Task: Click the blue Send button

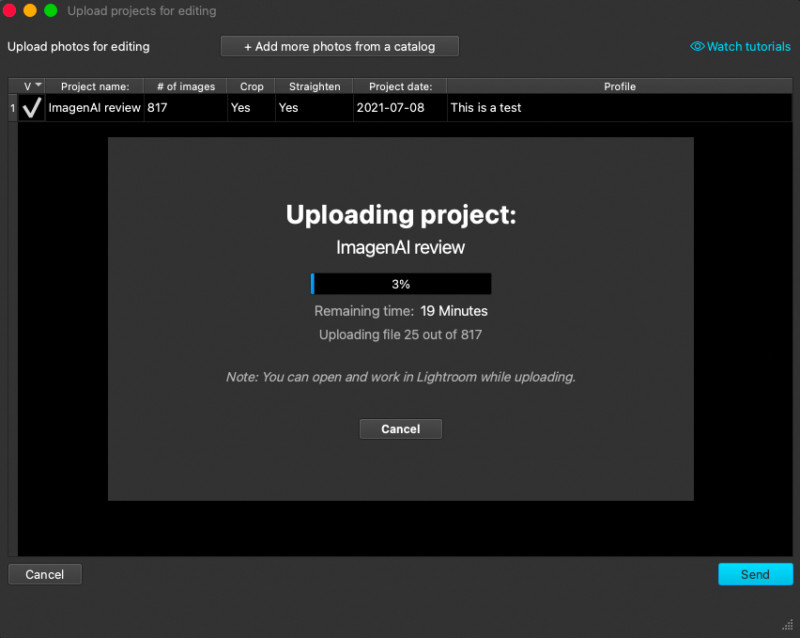Action: [755, 574]
